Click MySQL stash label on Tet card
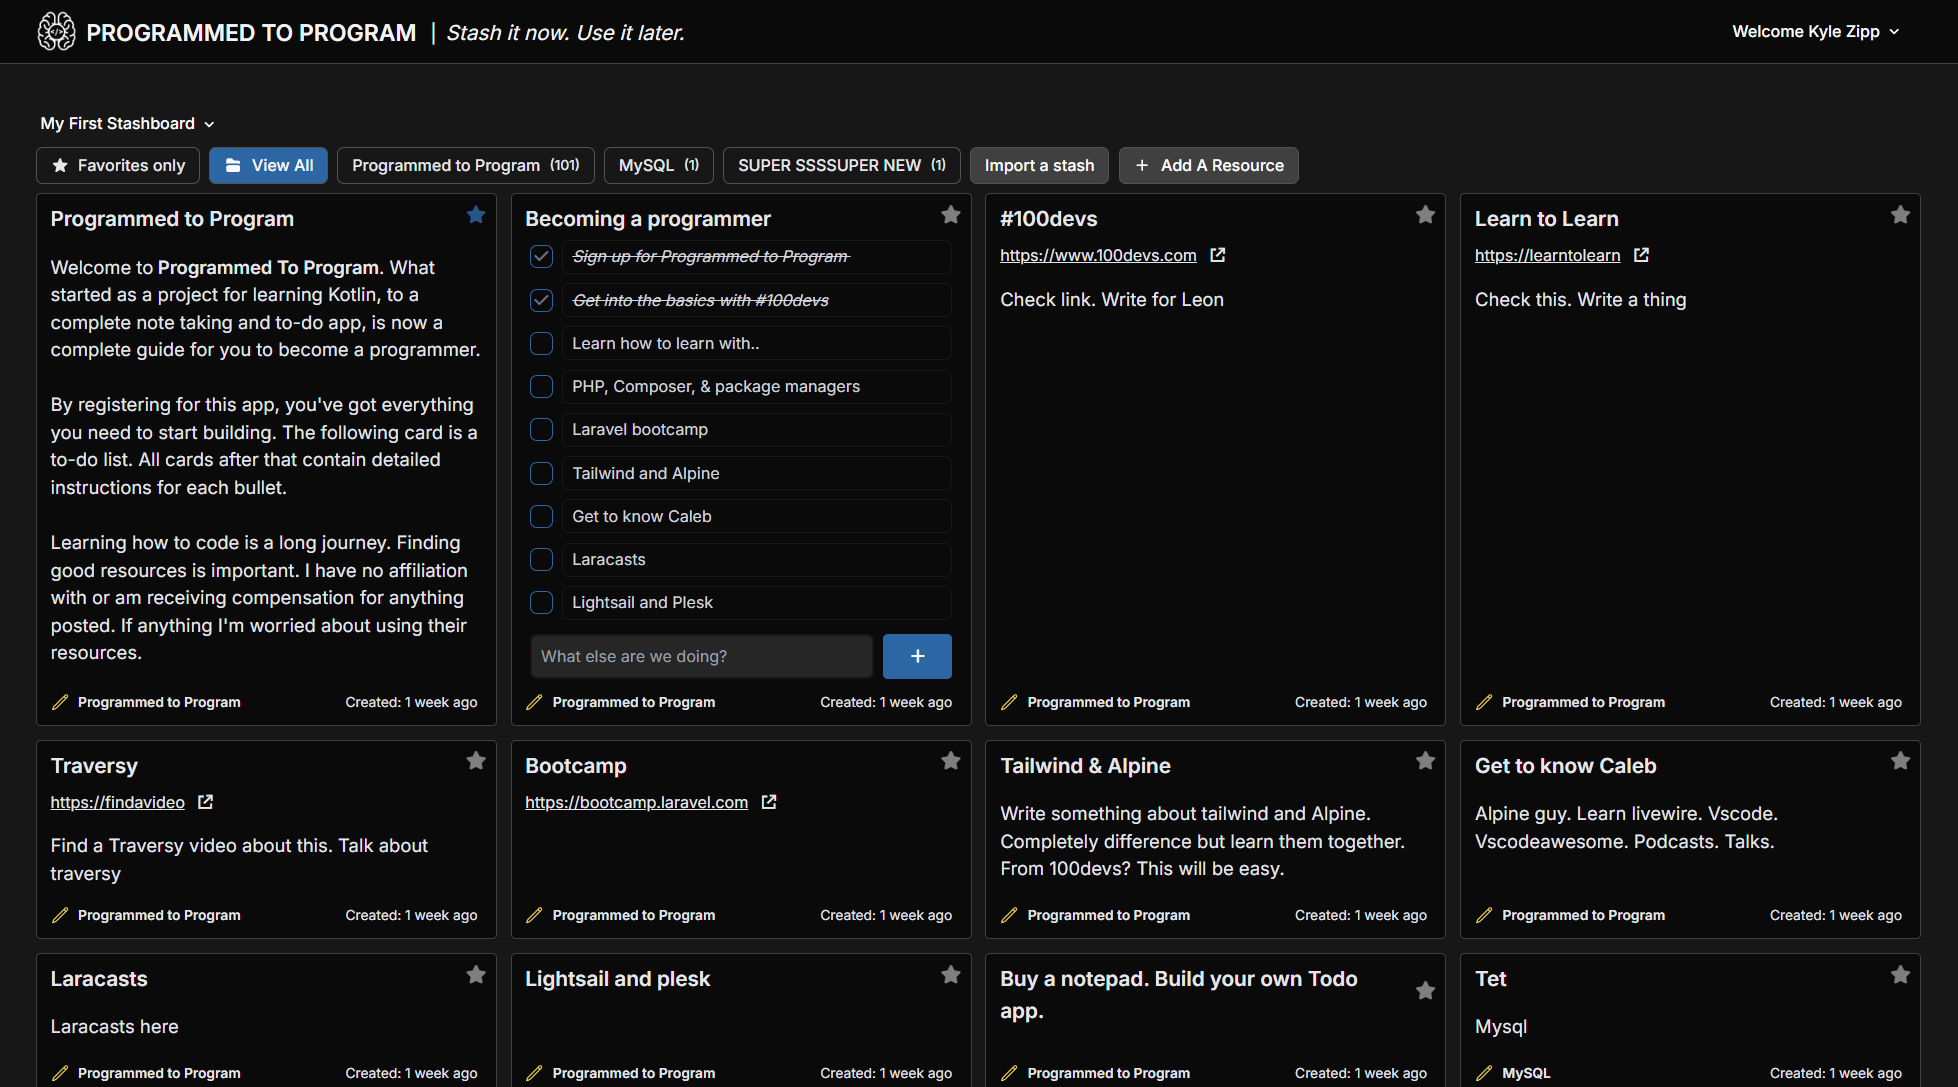 [x=1526, y=1073]
